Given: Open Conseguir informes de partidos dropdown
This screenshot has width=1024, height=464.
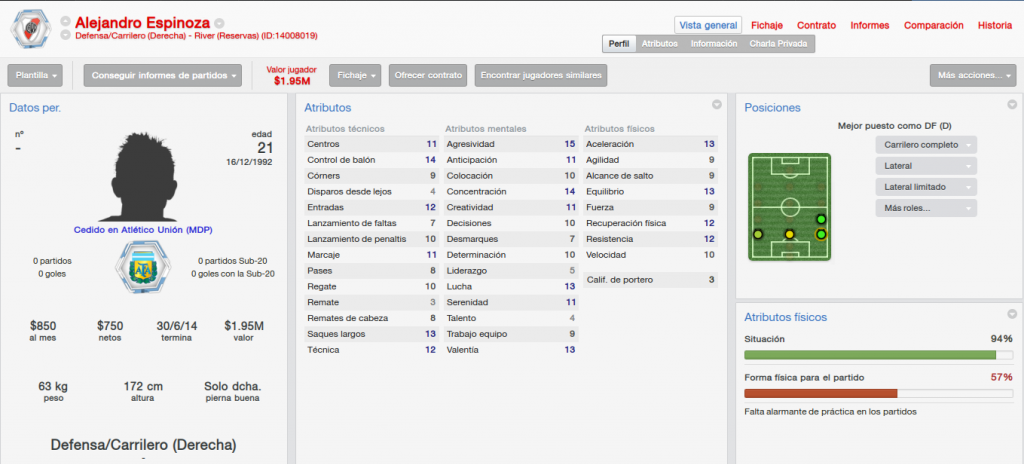Looking at the screenshot, I should (163, 75).
